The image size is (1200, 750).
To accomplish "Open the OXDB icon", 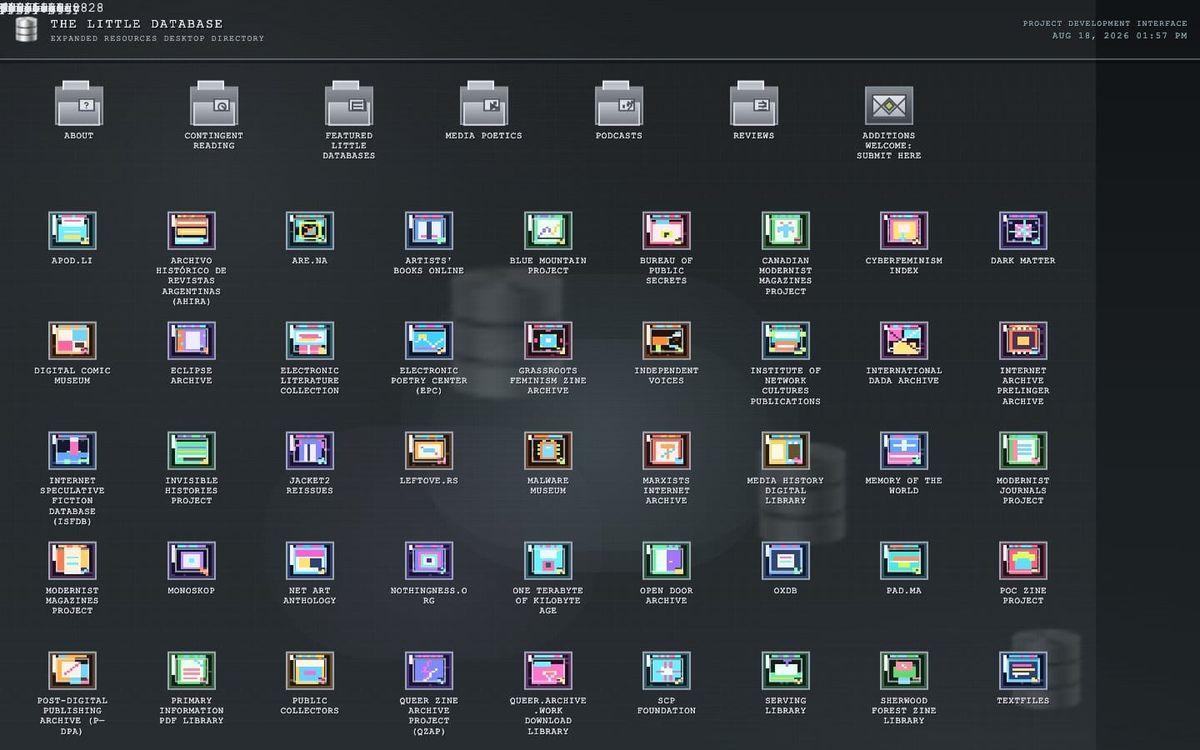I will [x=786, y=560].
